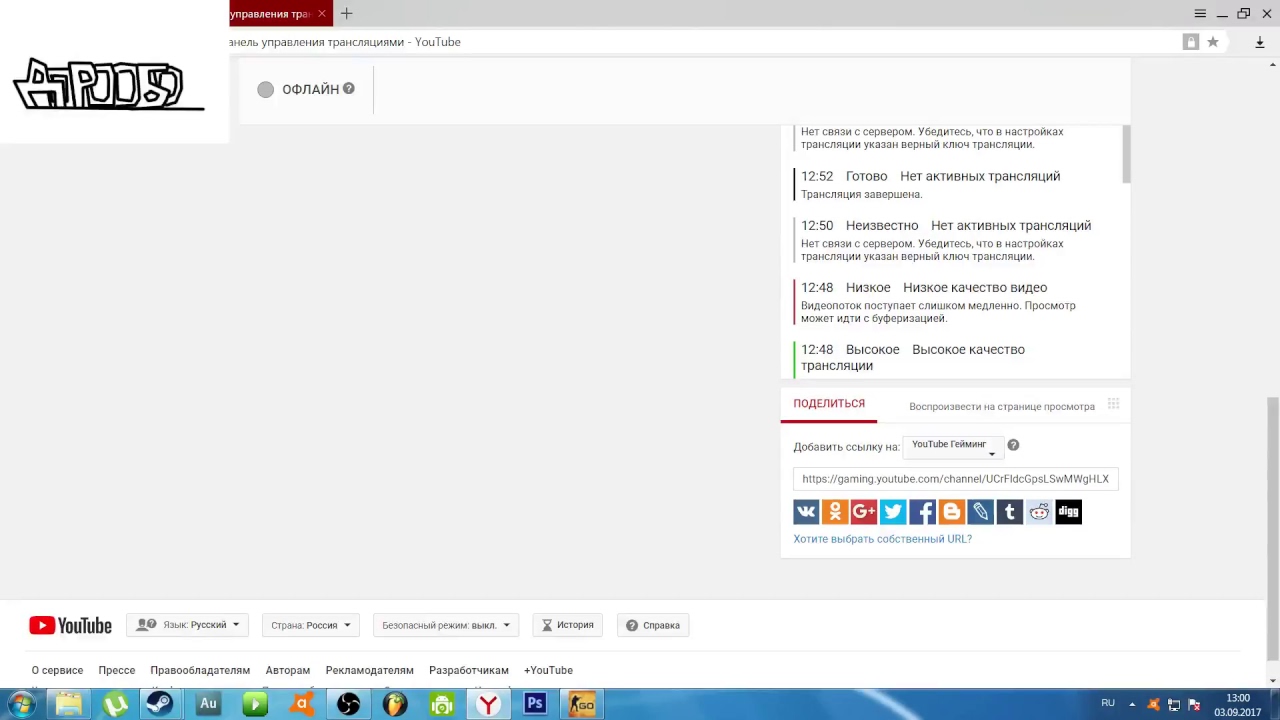This screenshot has height=720, width=1280.
Task: Click the lock icon in address bar
Action: click(1190, 42)
